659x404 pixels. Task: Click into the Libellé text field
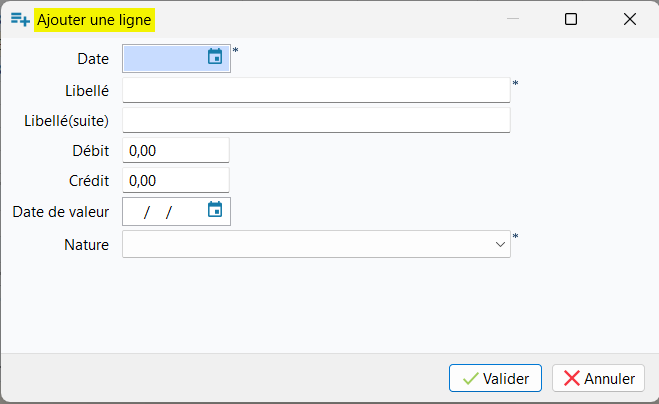[x=316, y=90]
